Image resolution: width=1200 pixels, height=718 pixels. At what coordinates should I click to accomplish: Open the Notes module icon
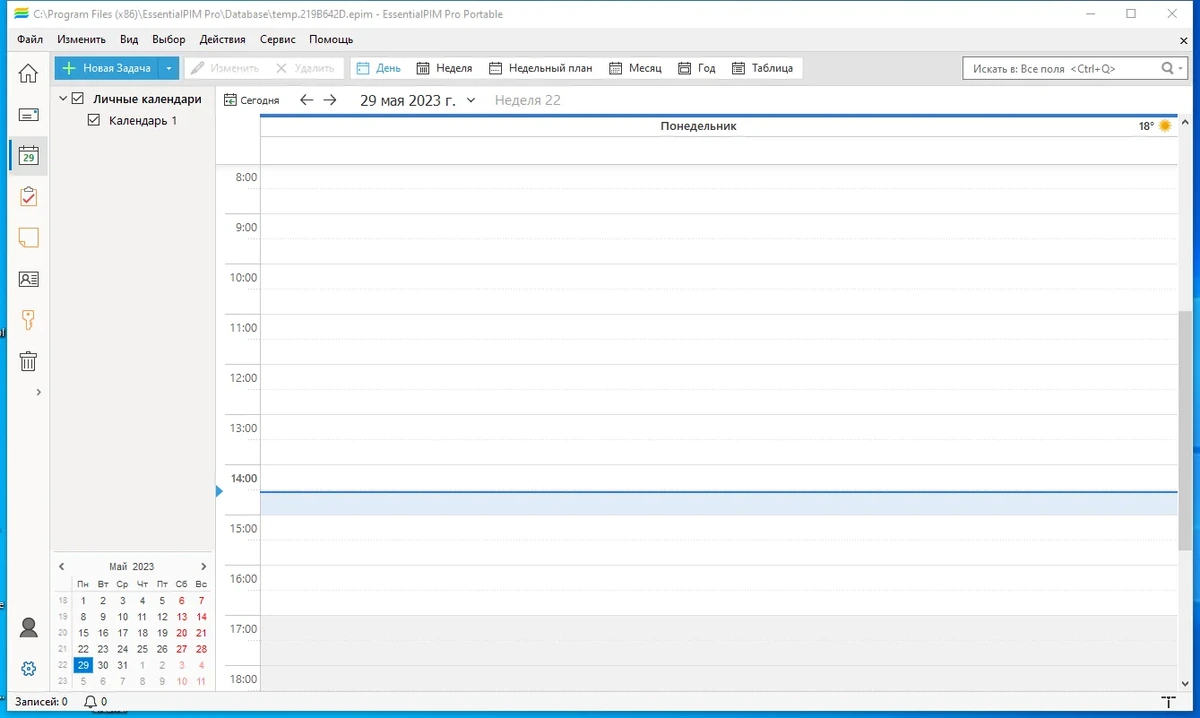click(x=28, y=238)
